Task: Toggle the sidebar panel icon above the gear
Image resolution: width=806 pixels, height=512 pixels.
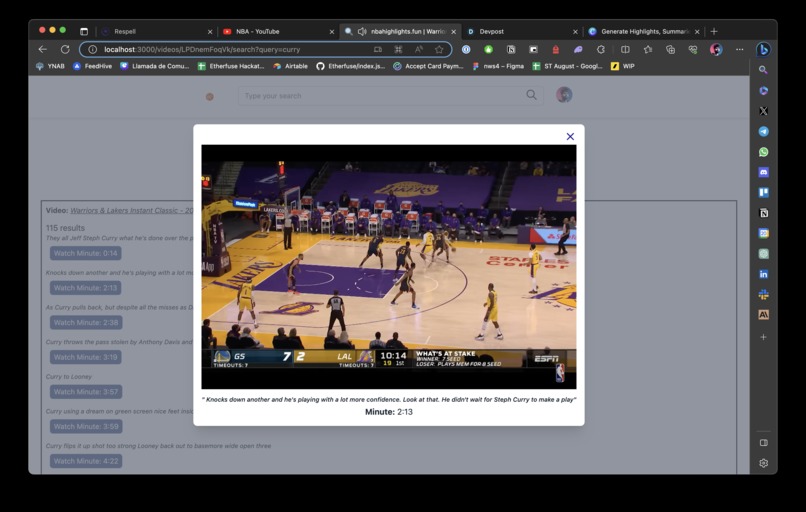Action: point(763,443)
